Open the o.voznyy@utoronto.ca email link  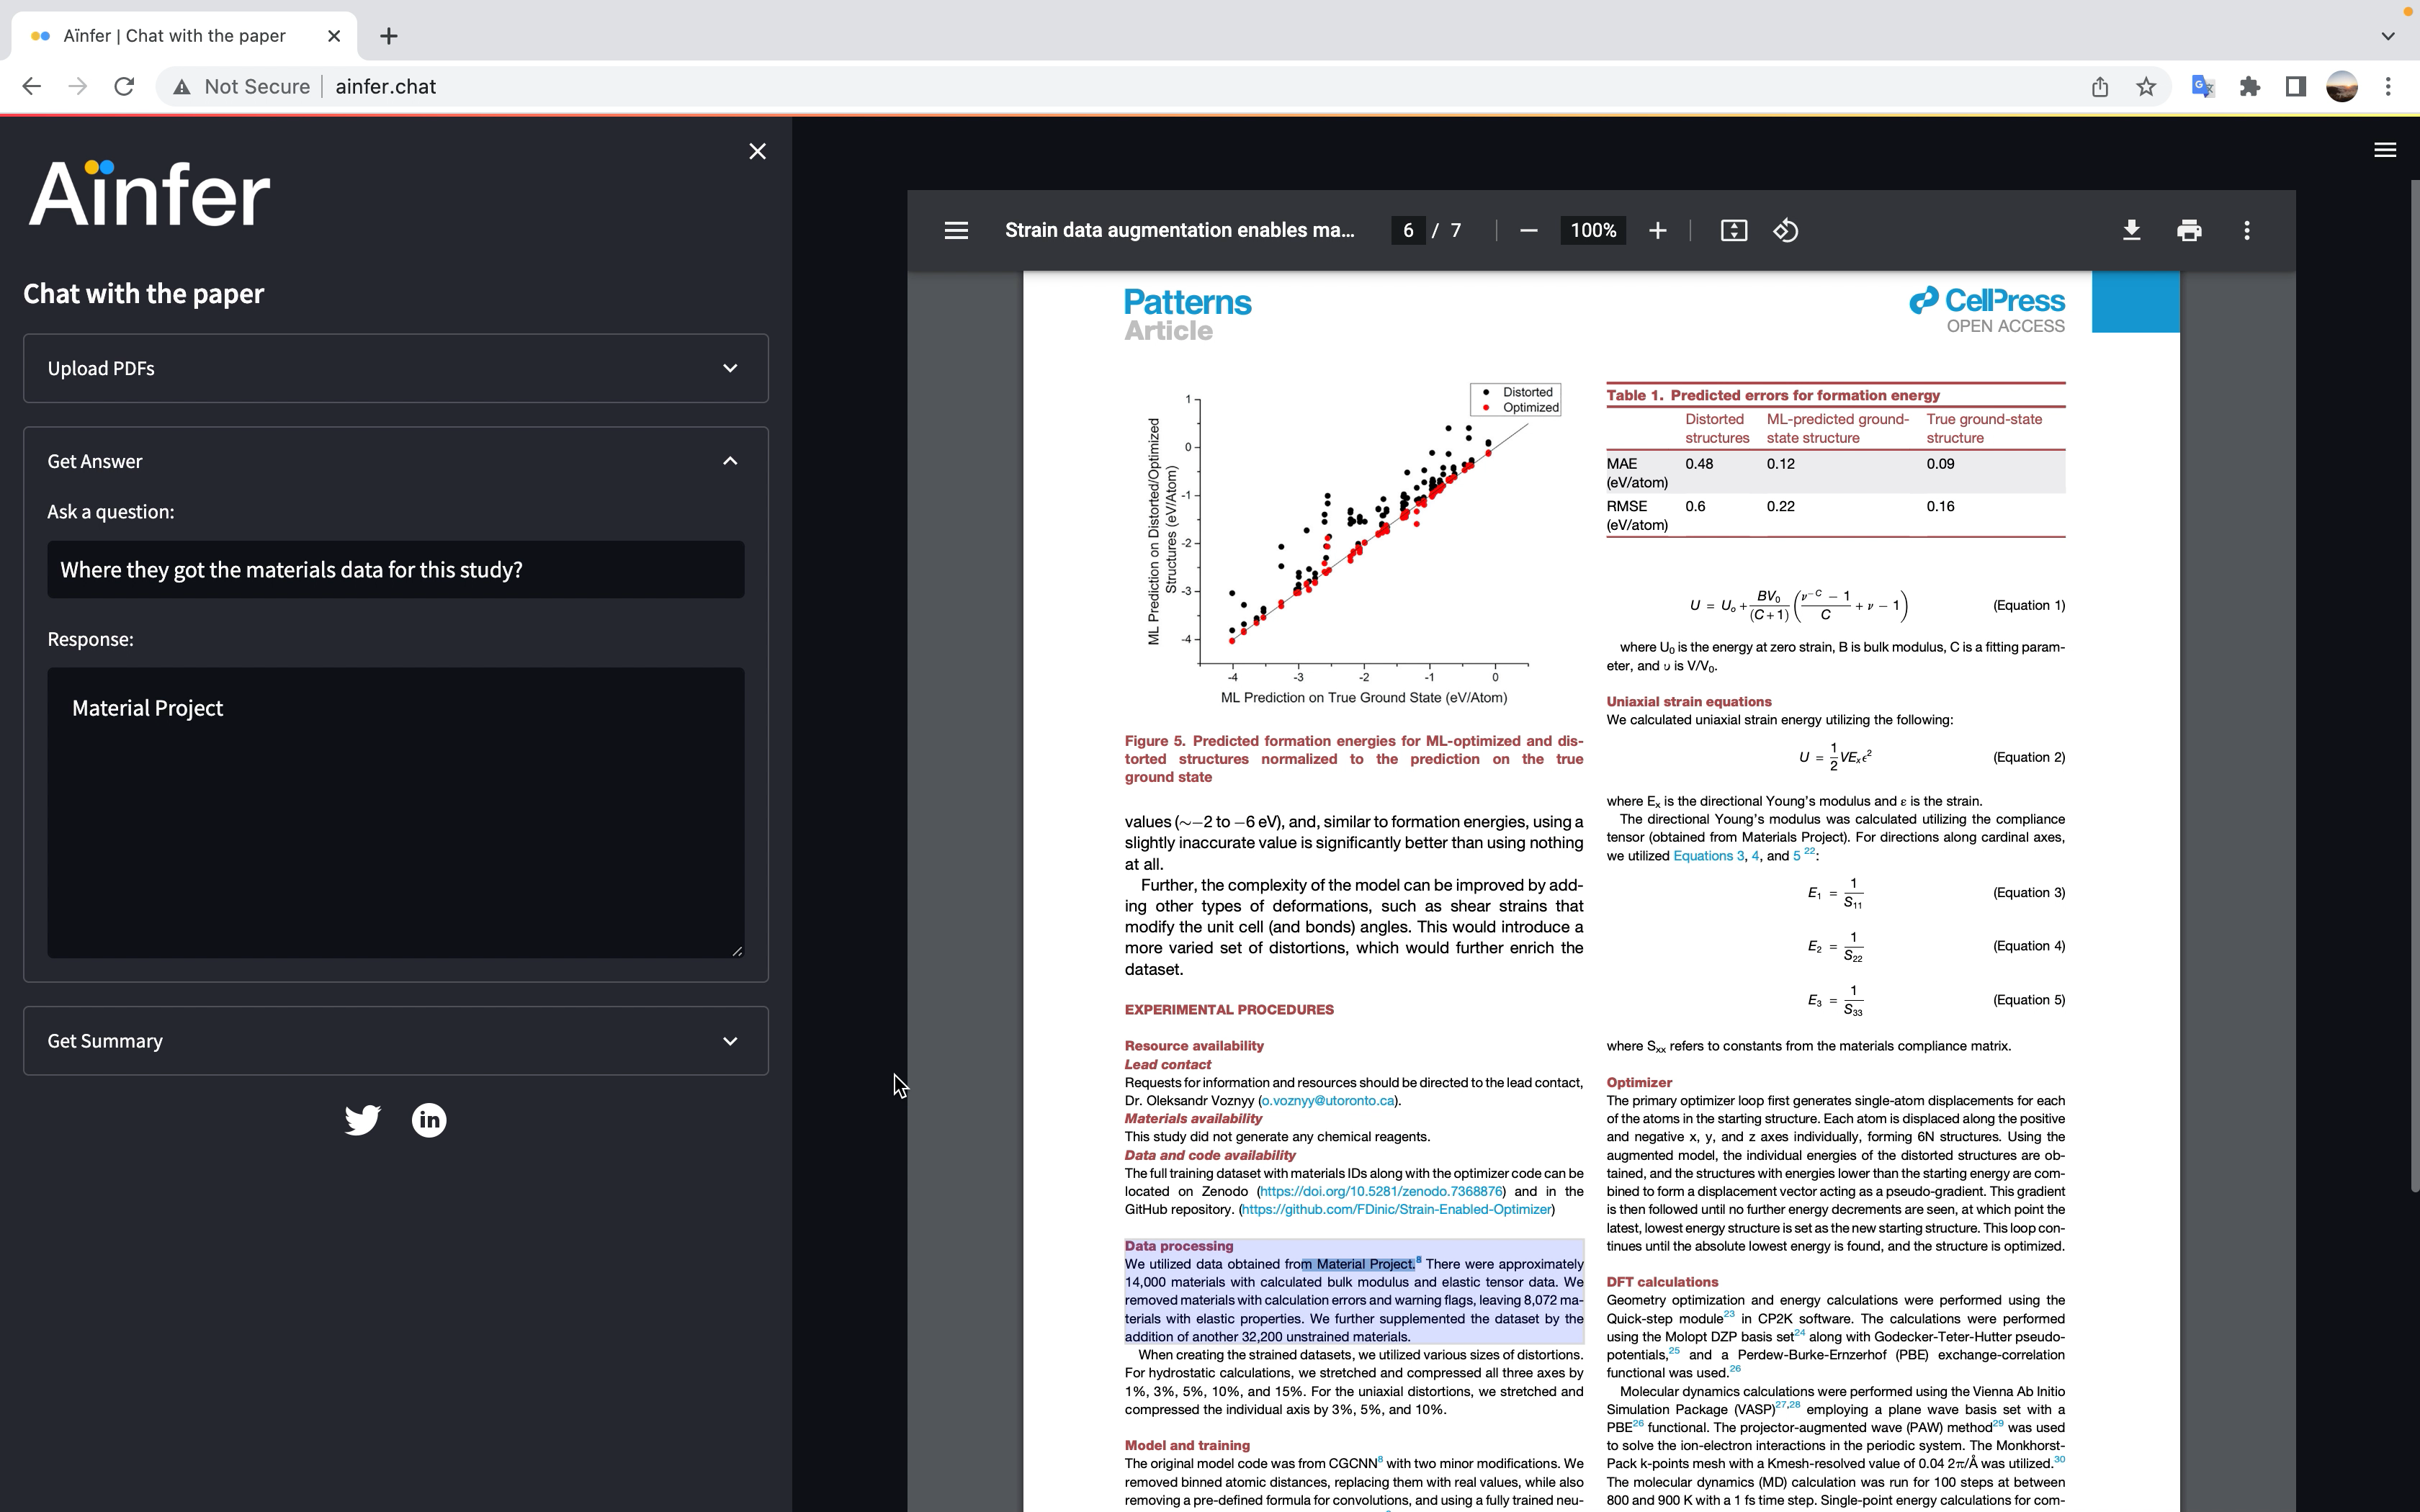1328,1101
